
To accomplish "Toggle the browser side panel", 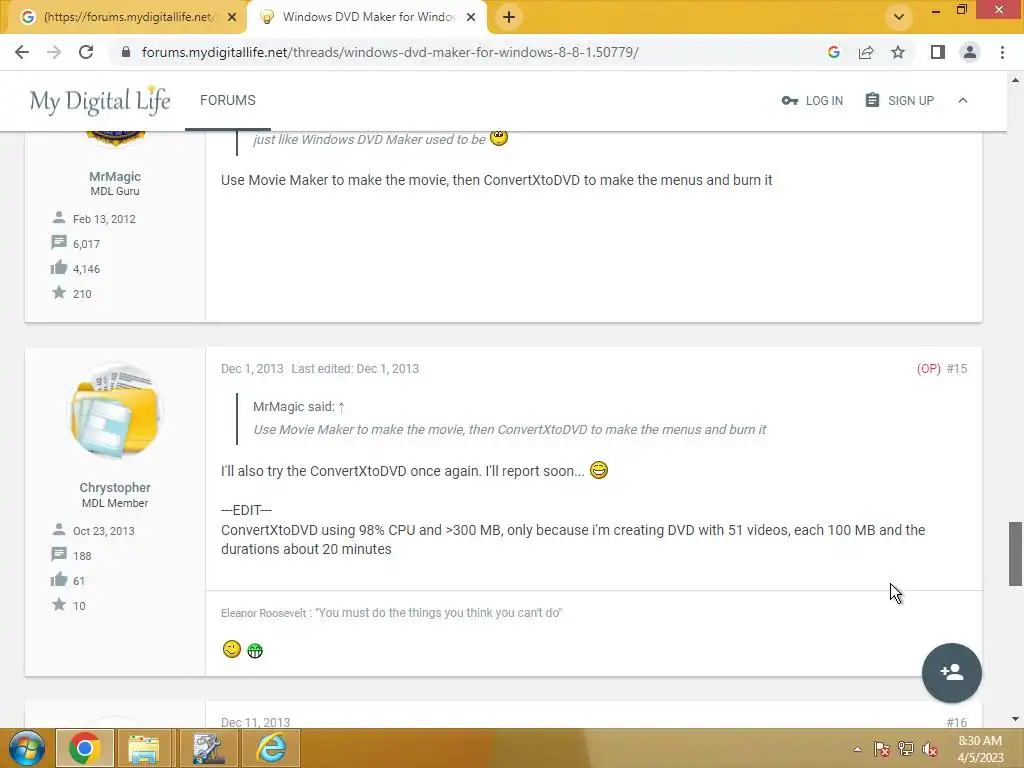I will click(938, 52).
